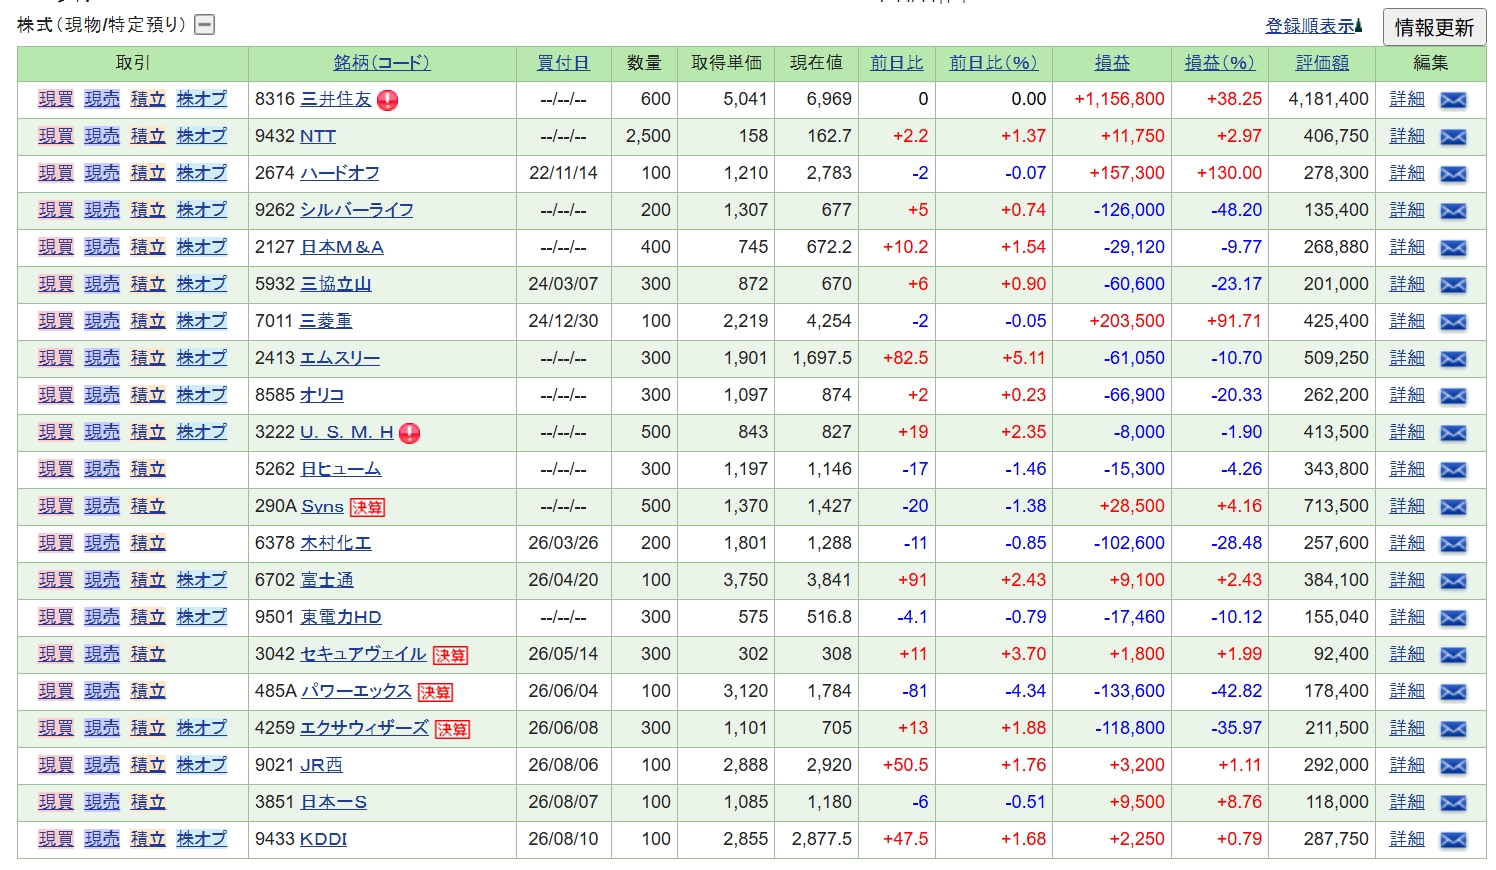Click 現売 in the 三菱重 row
1496x870 pixels.
point(102,321)
